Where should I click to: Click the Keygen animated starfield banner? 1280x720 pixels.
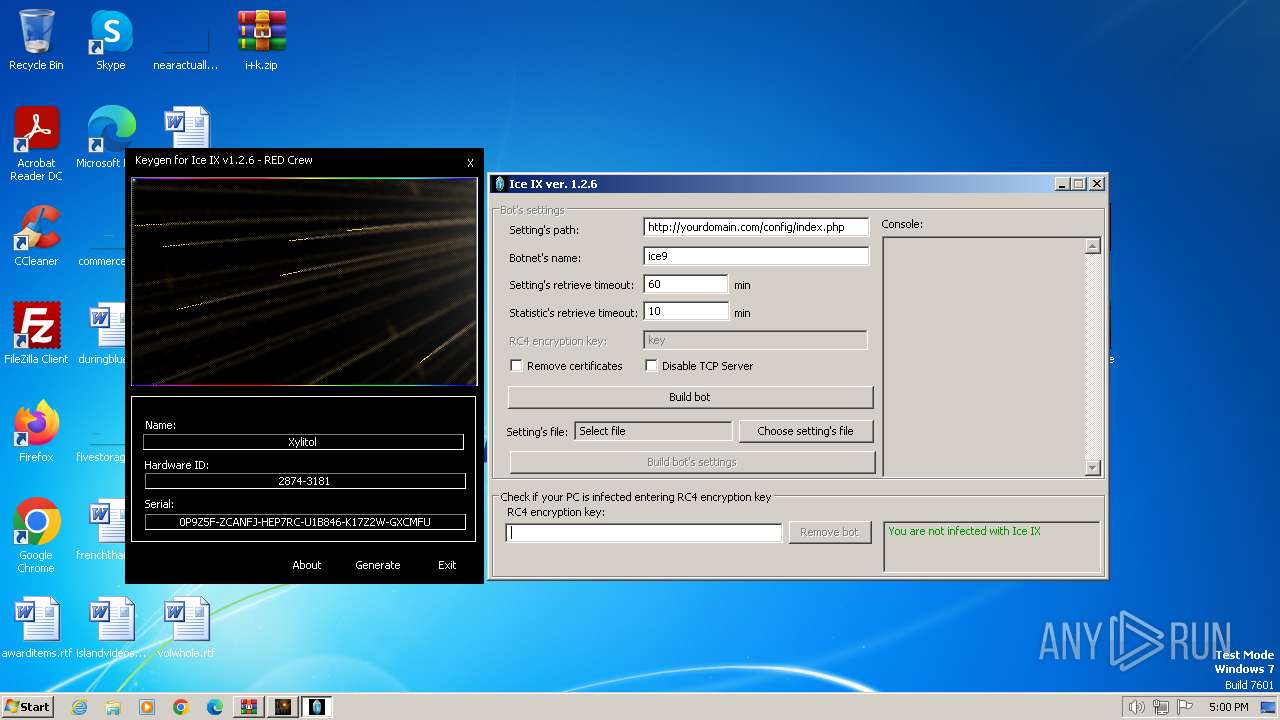point(304,282)
